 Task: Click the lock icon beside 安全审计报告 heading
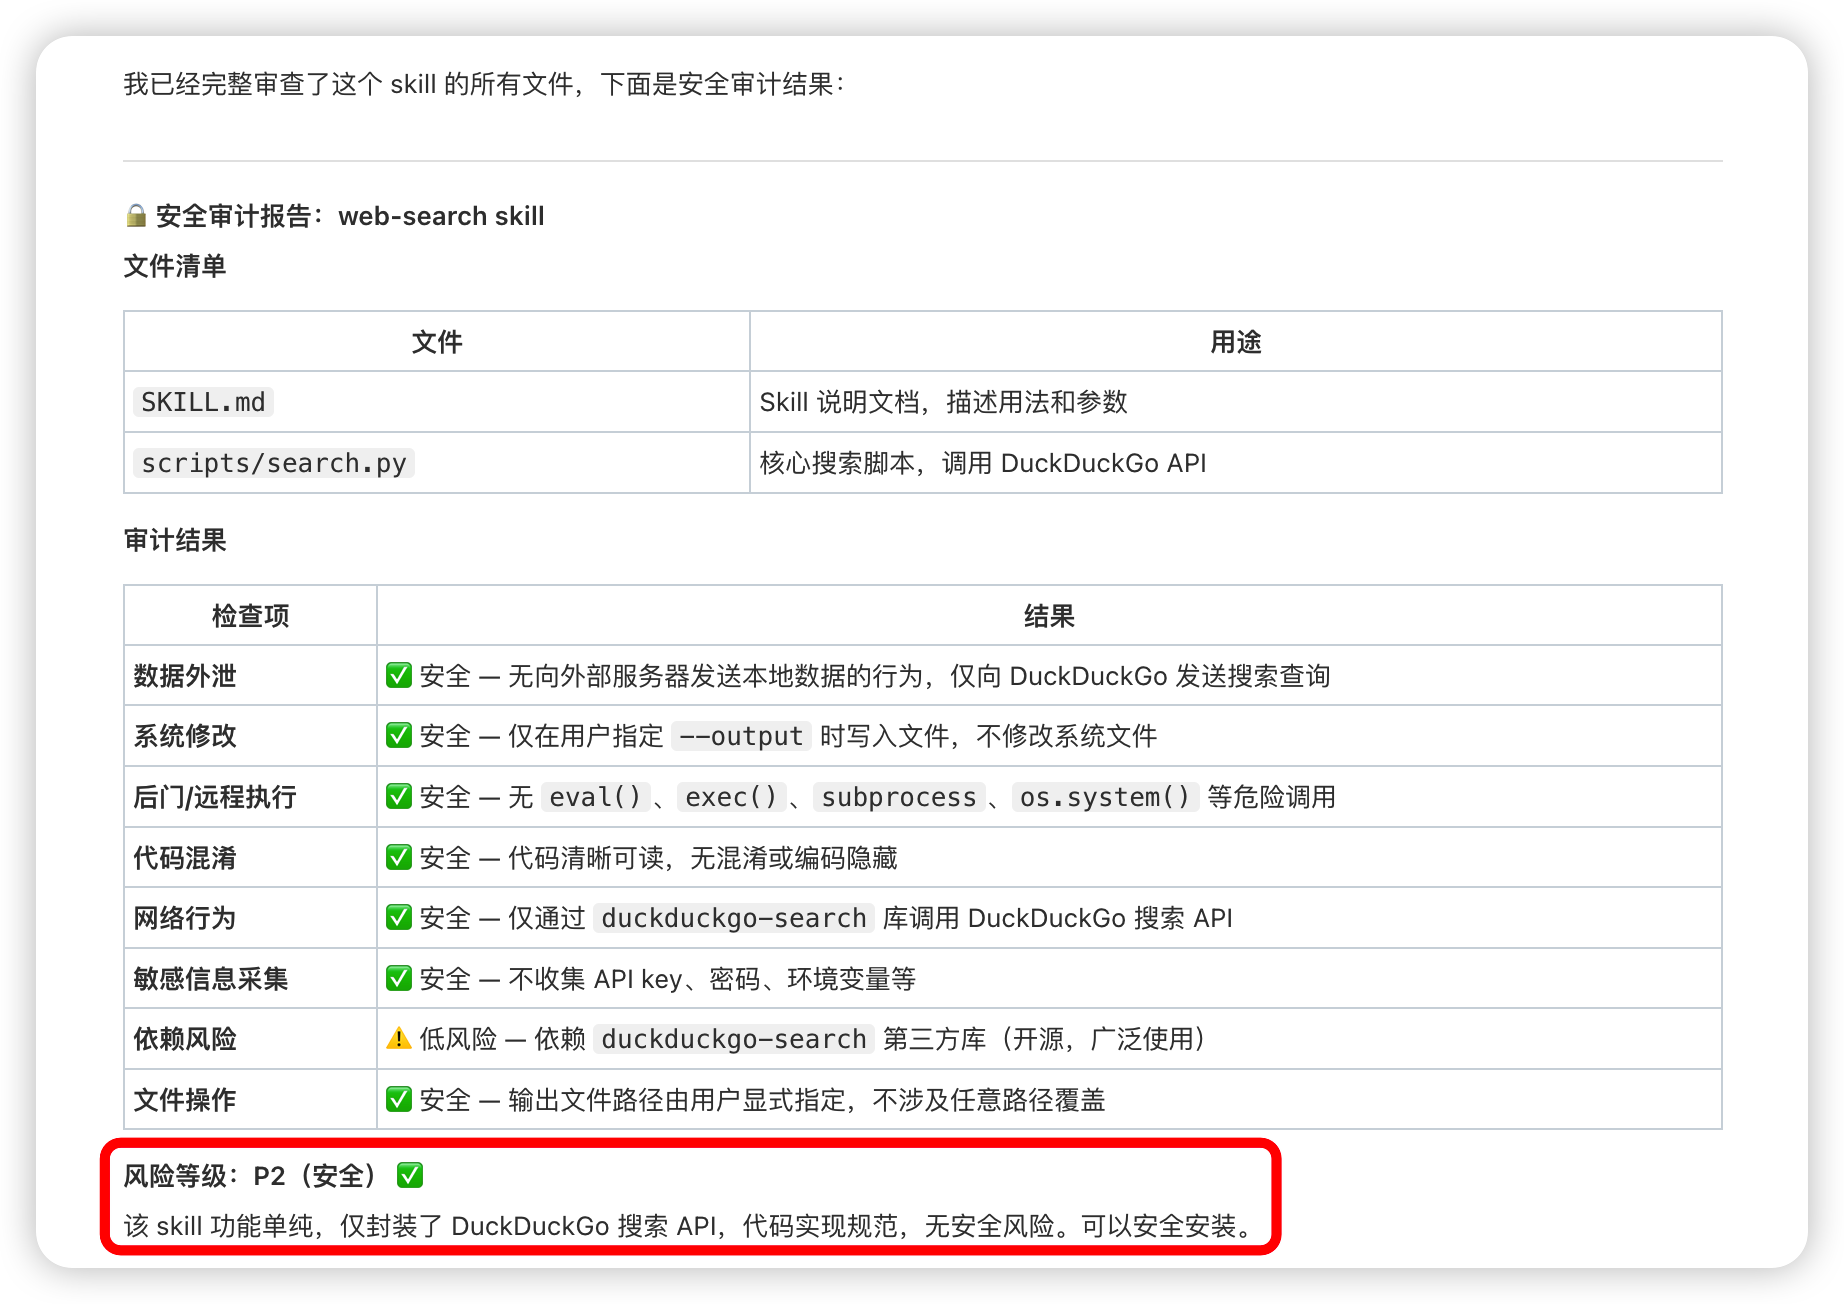tap(136, 216)
